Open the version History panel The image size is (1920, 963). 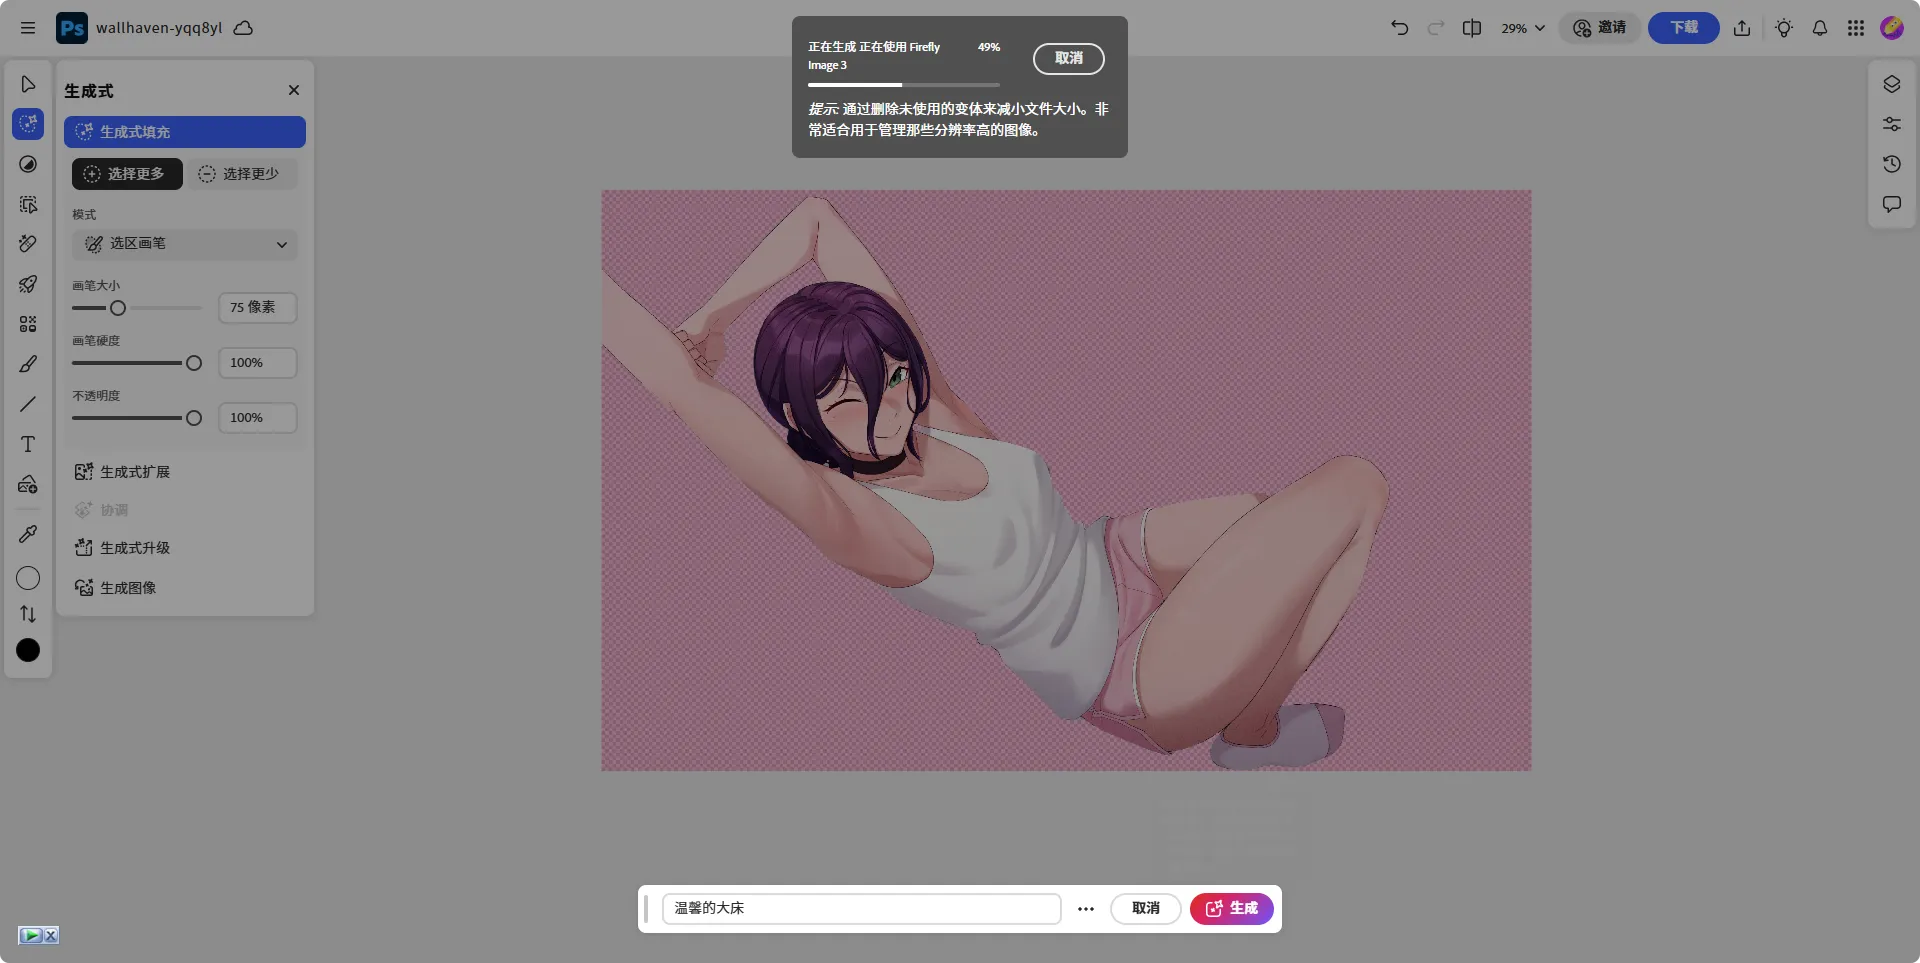[x=1891, y=164]
